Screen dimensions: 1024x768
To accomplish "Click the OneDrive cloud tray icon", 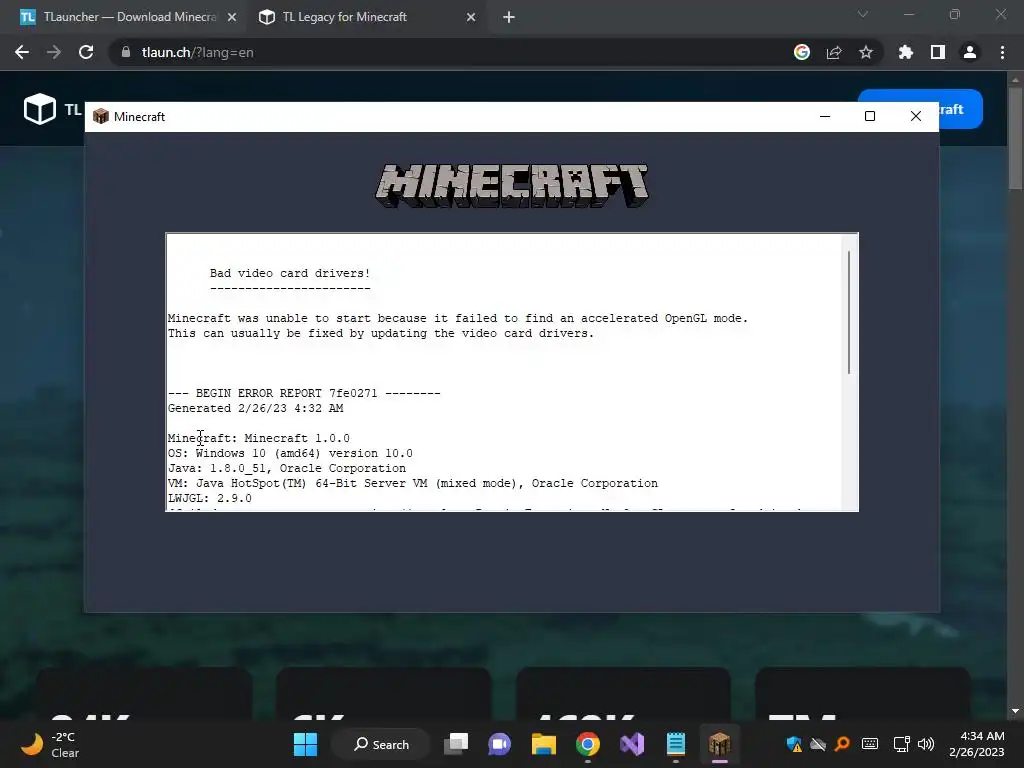I will click(818, 744).
